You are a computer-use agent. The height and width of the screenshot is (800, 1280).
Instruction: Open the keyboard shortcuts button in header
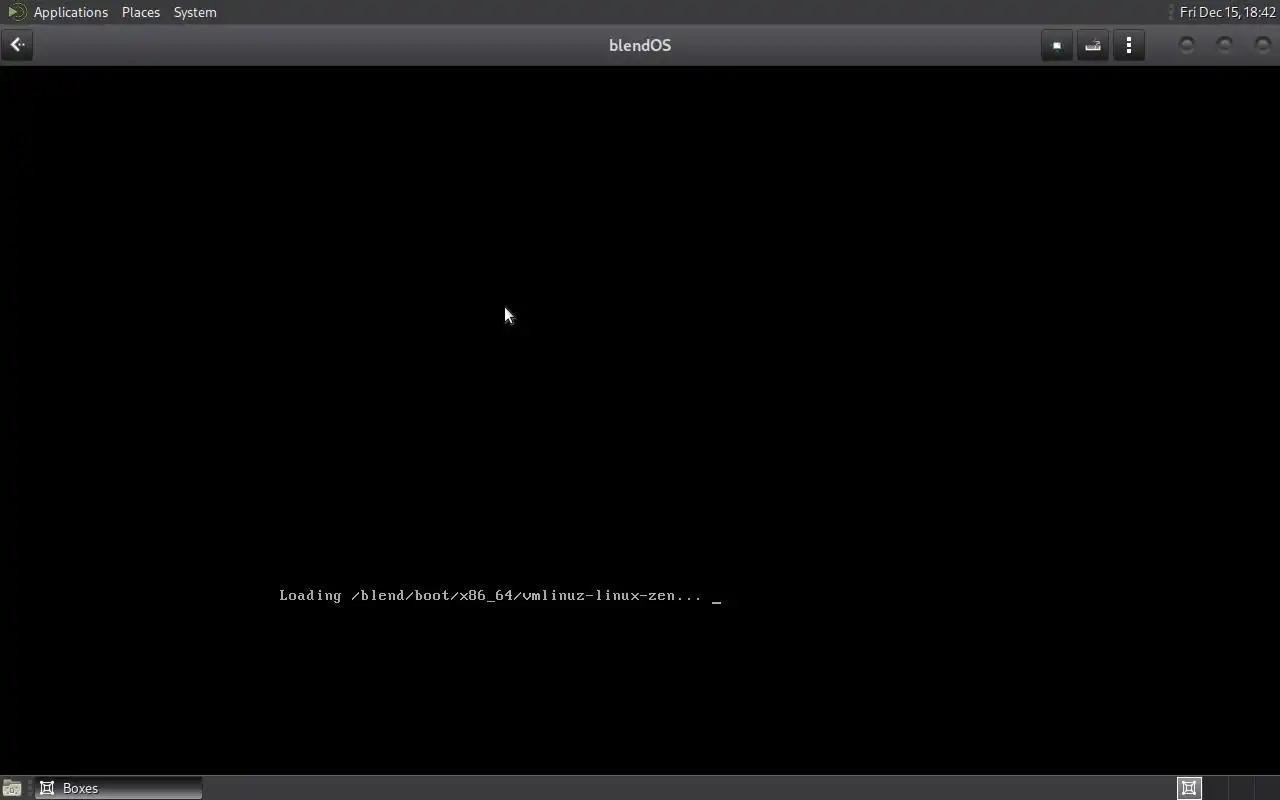click(x=1093, y=45)
